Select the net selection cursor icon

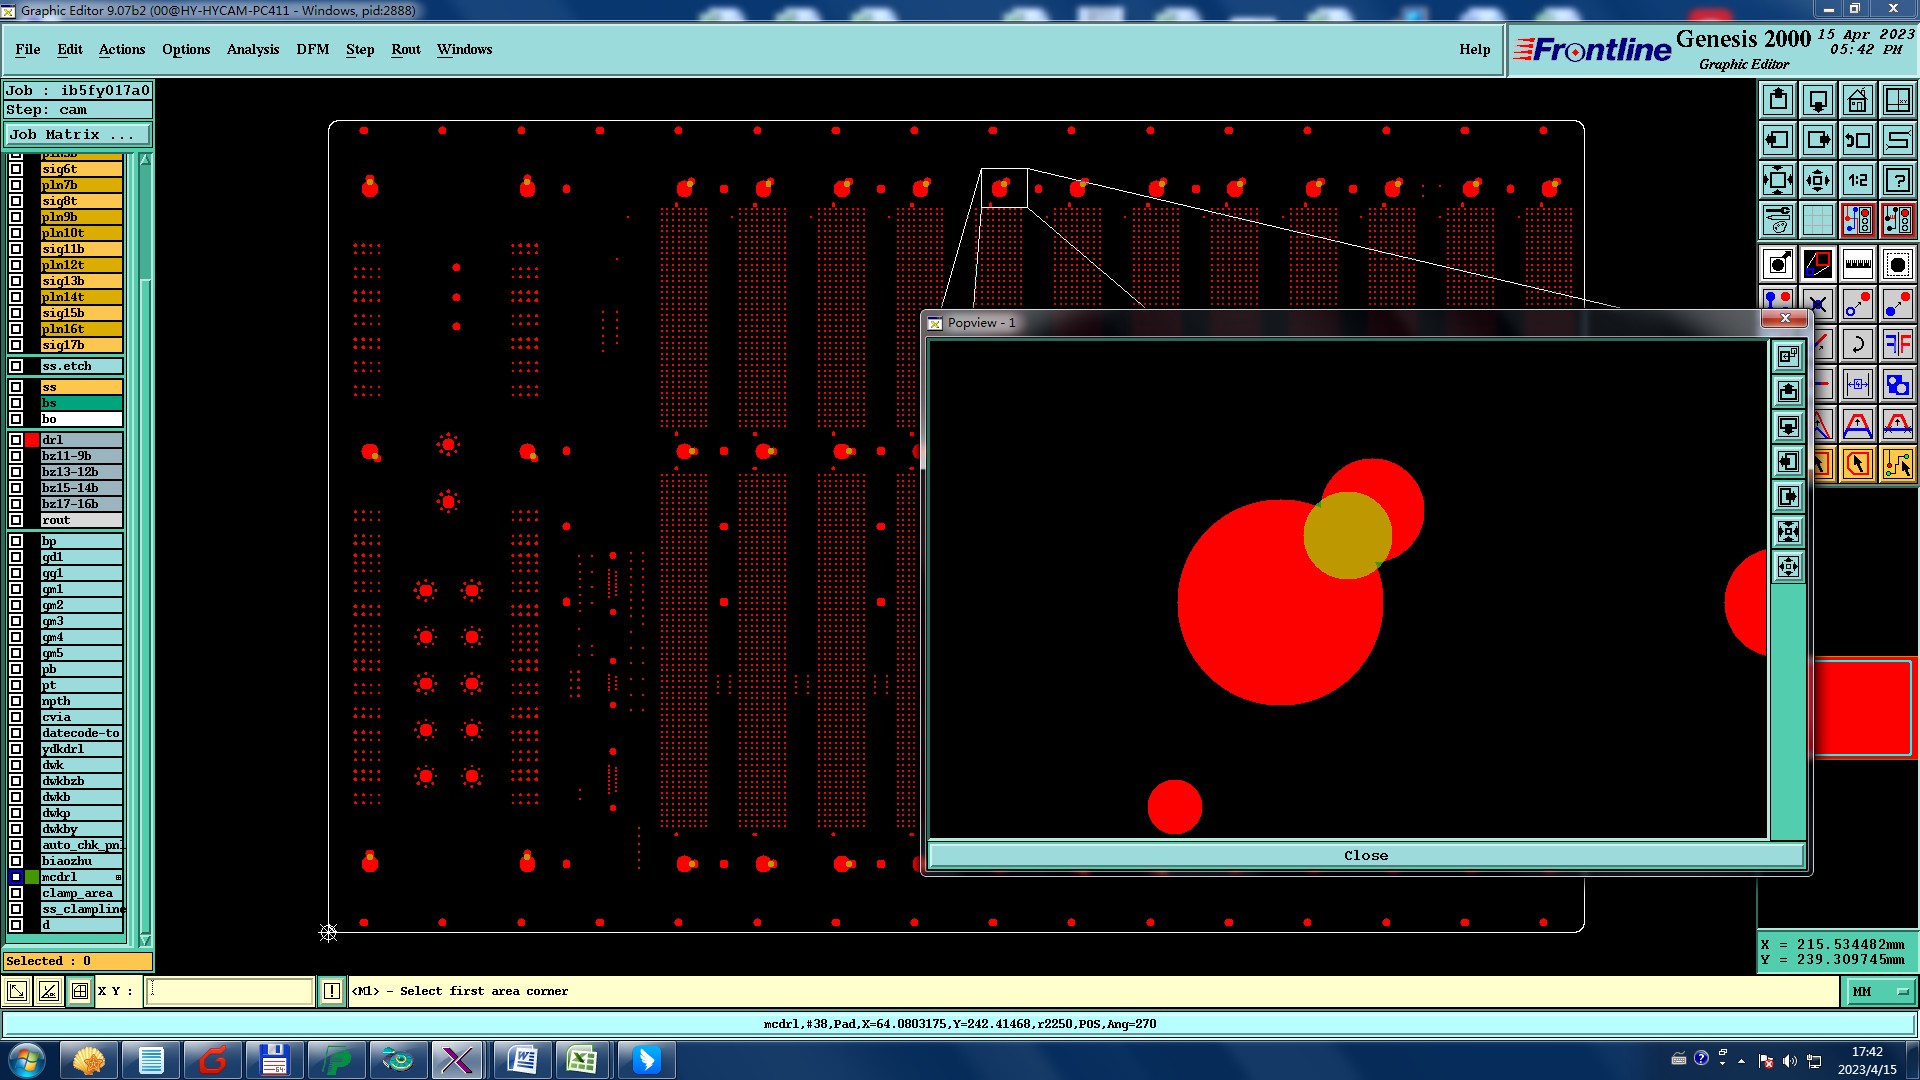click(1897, 464)
